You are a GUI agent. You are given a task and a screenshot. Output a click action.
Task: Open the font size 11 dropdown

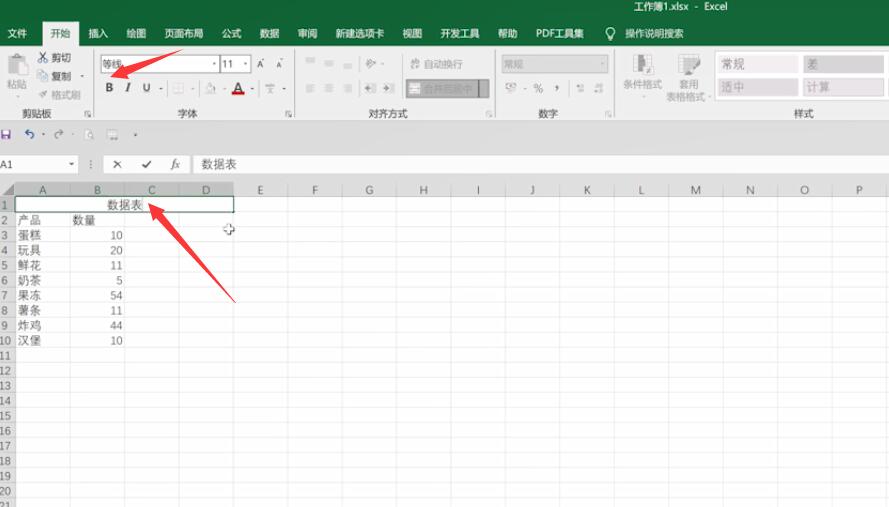coord(245,64)
